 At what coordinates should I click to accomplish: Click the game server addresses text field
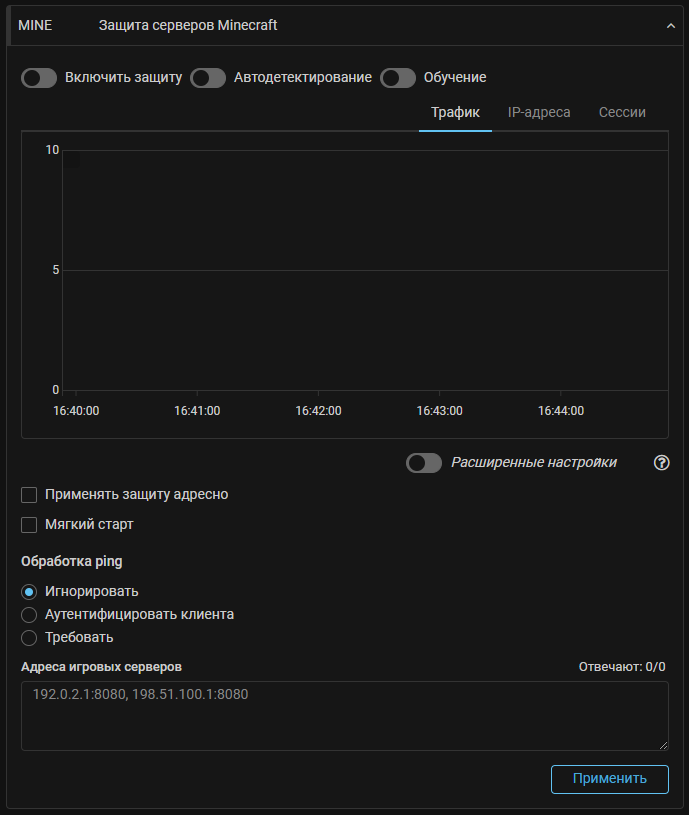pos(344,715)
